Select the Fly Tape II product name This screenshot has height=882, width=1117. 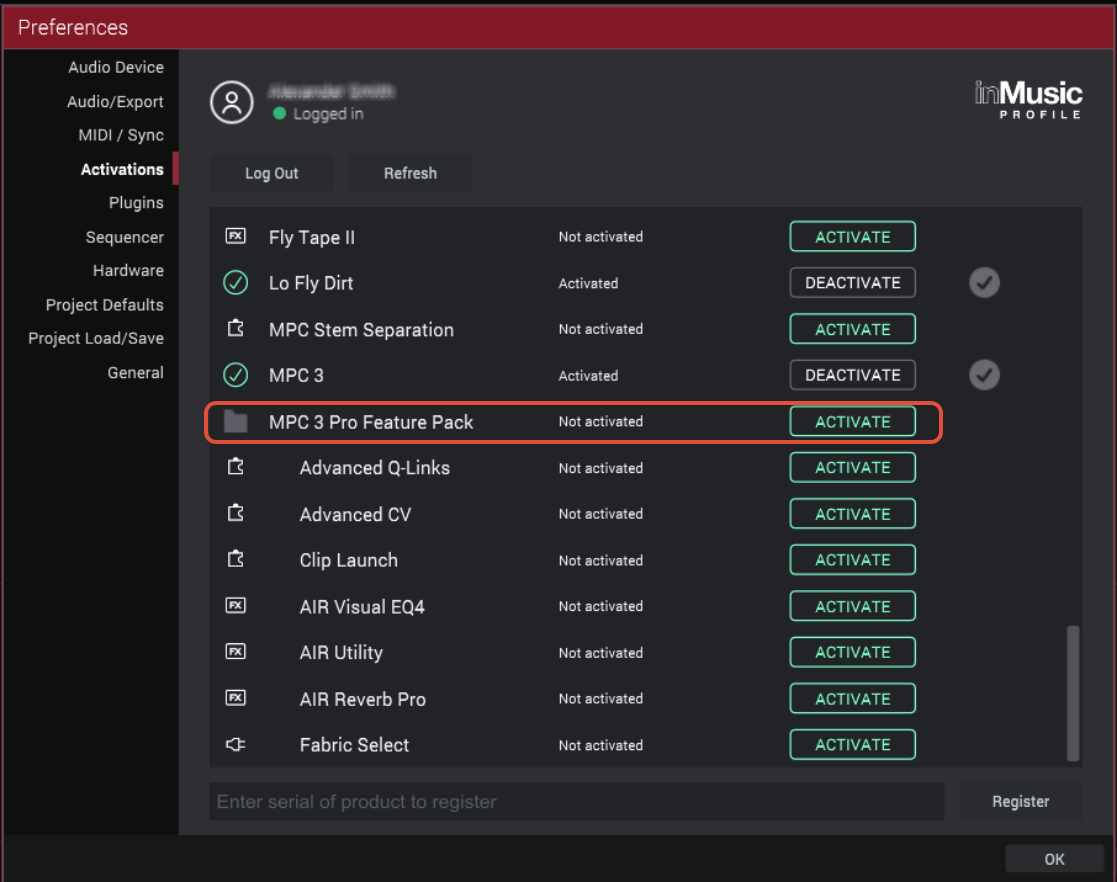[x=311, y=237]
